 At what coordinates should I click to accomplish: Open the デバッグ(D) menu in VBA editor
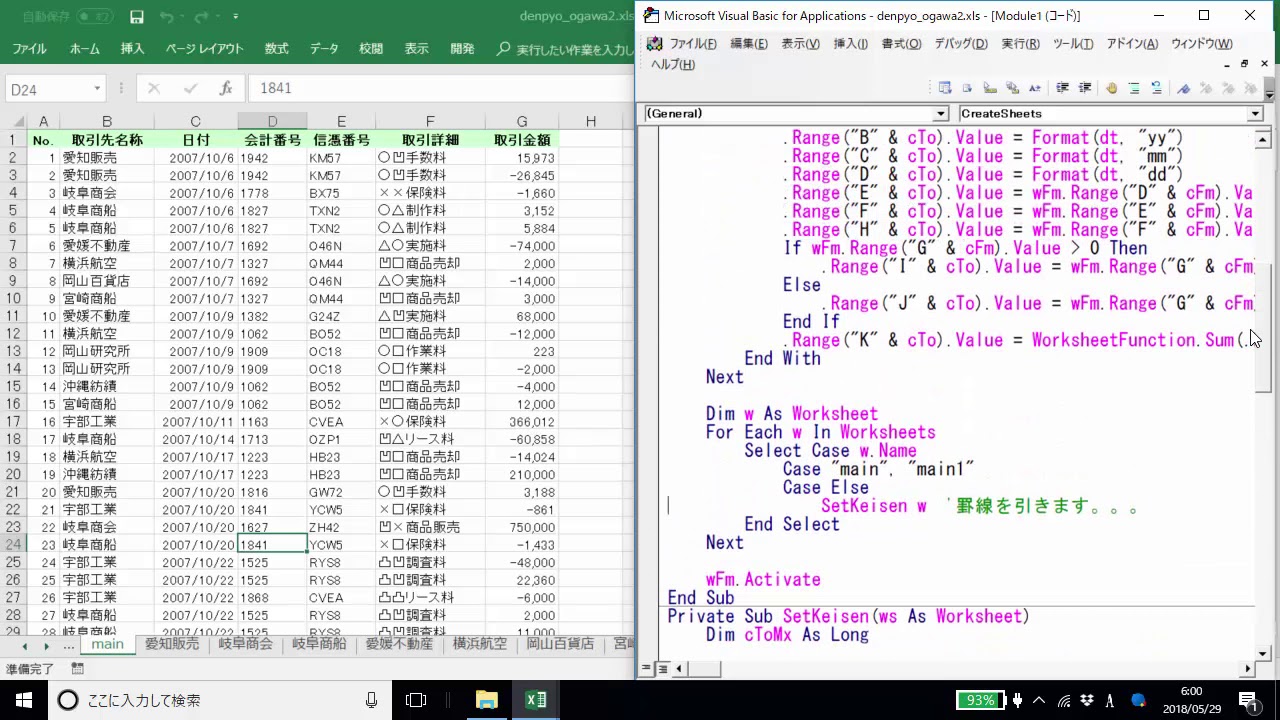pyautogui.click(x=960, y=43)
